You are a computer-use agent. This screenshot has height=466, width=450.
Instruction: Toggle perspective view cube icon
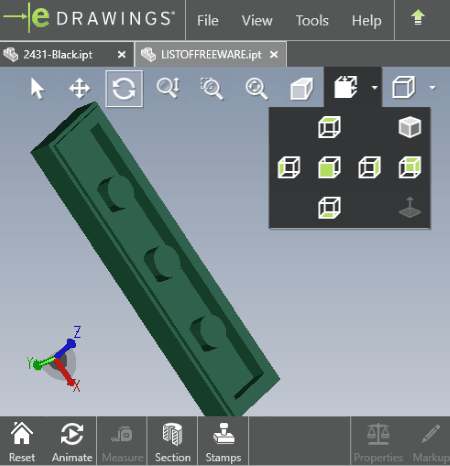tap(301, 89)
